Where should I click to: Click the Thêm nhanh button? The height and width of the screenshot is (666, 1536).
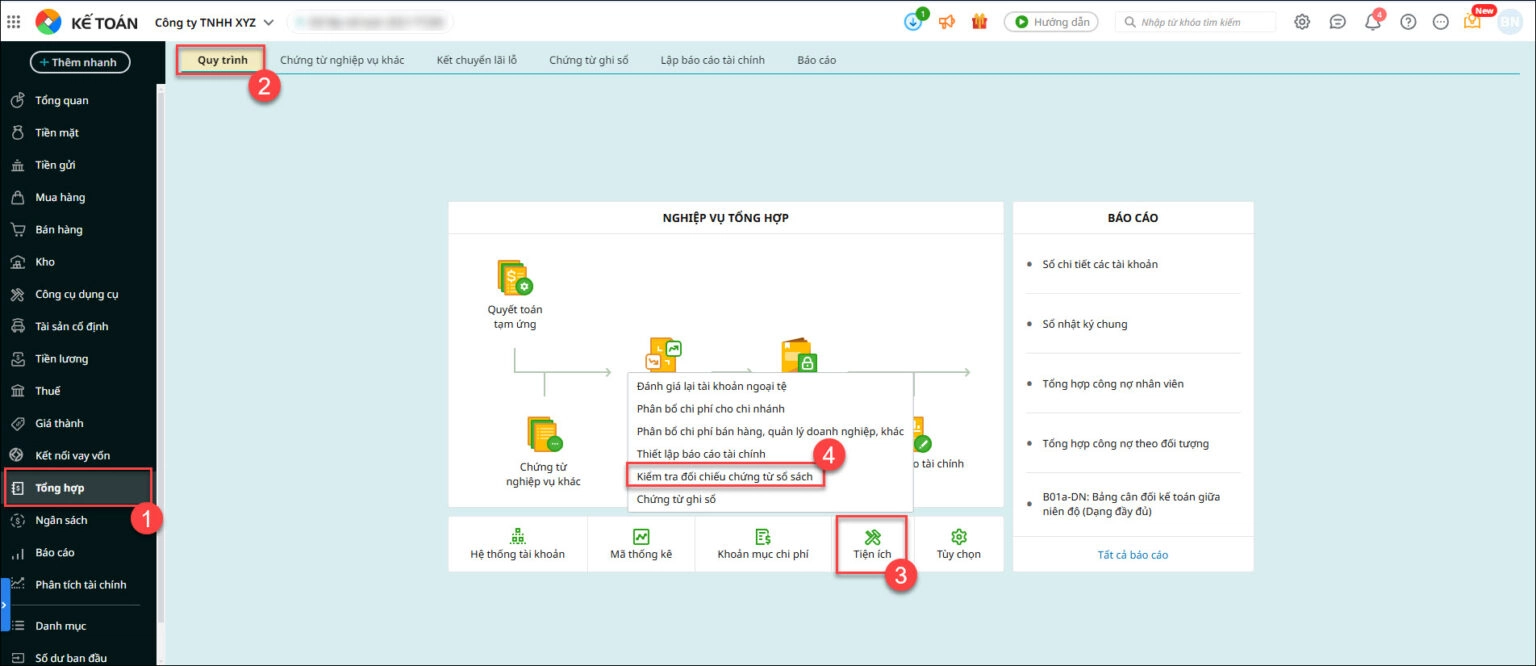coord(80,62)
